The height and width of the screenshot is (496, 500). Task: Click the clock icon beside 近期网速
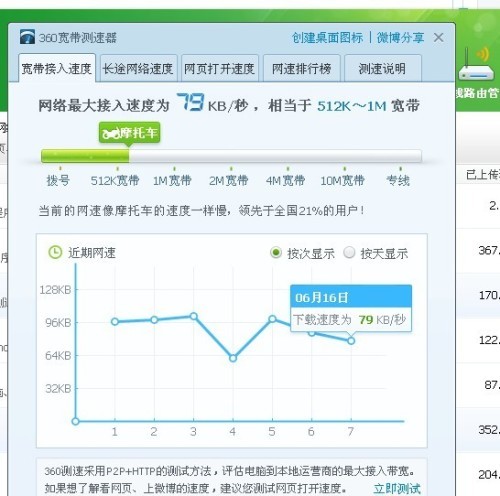point(55,252)
